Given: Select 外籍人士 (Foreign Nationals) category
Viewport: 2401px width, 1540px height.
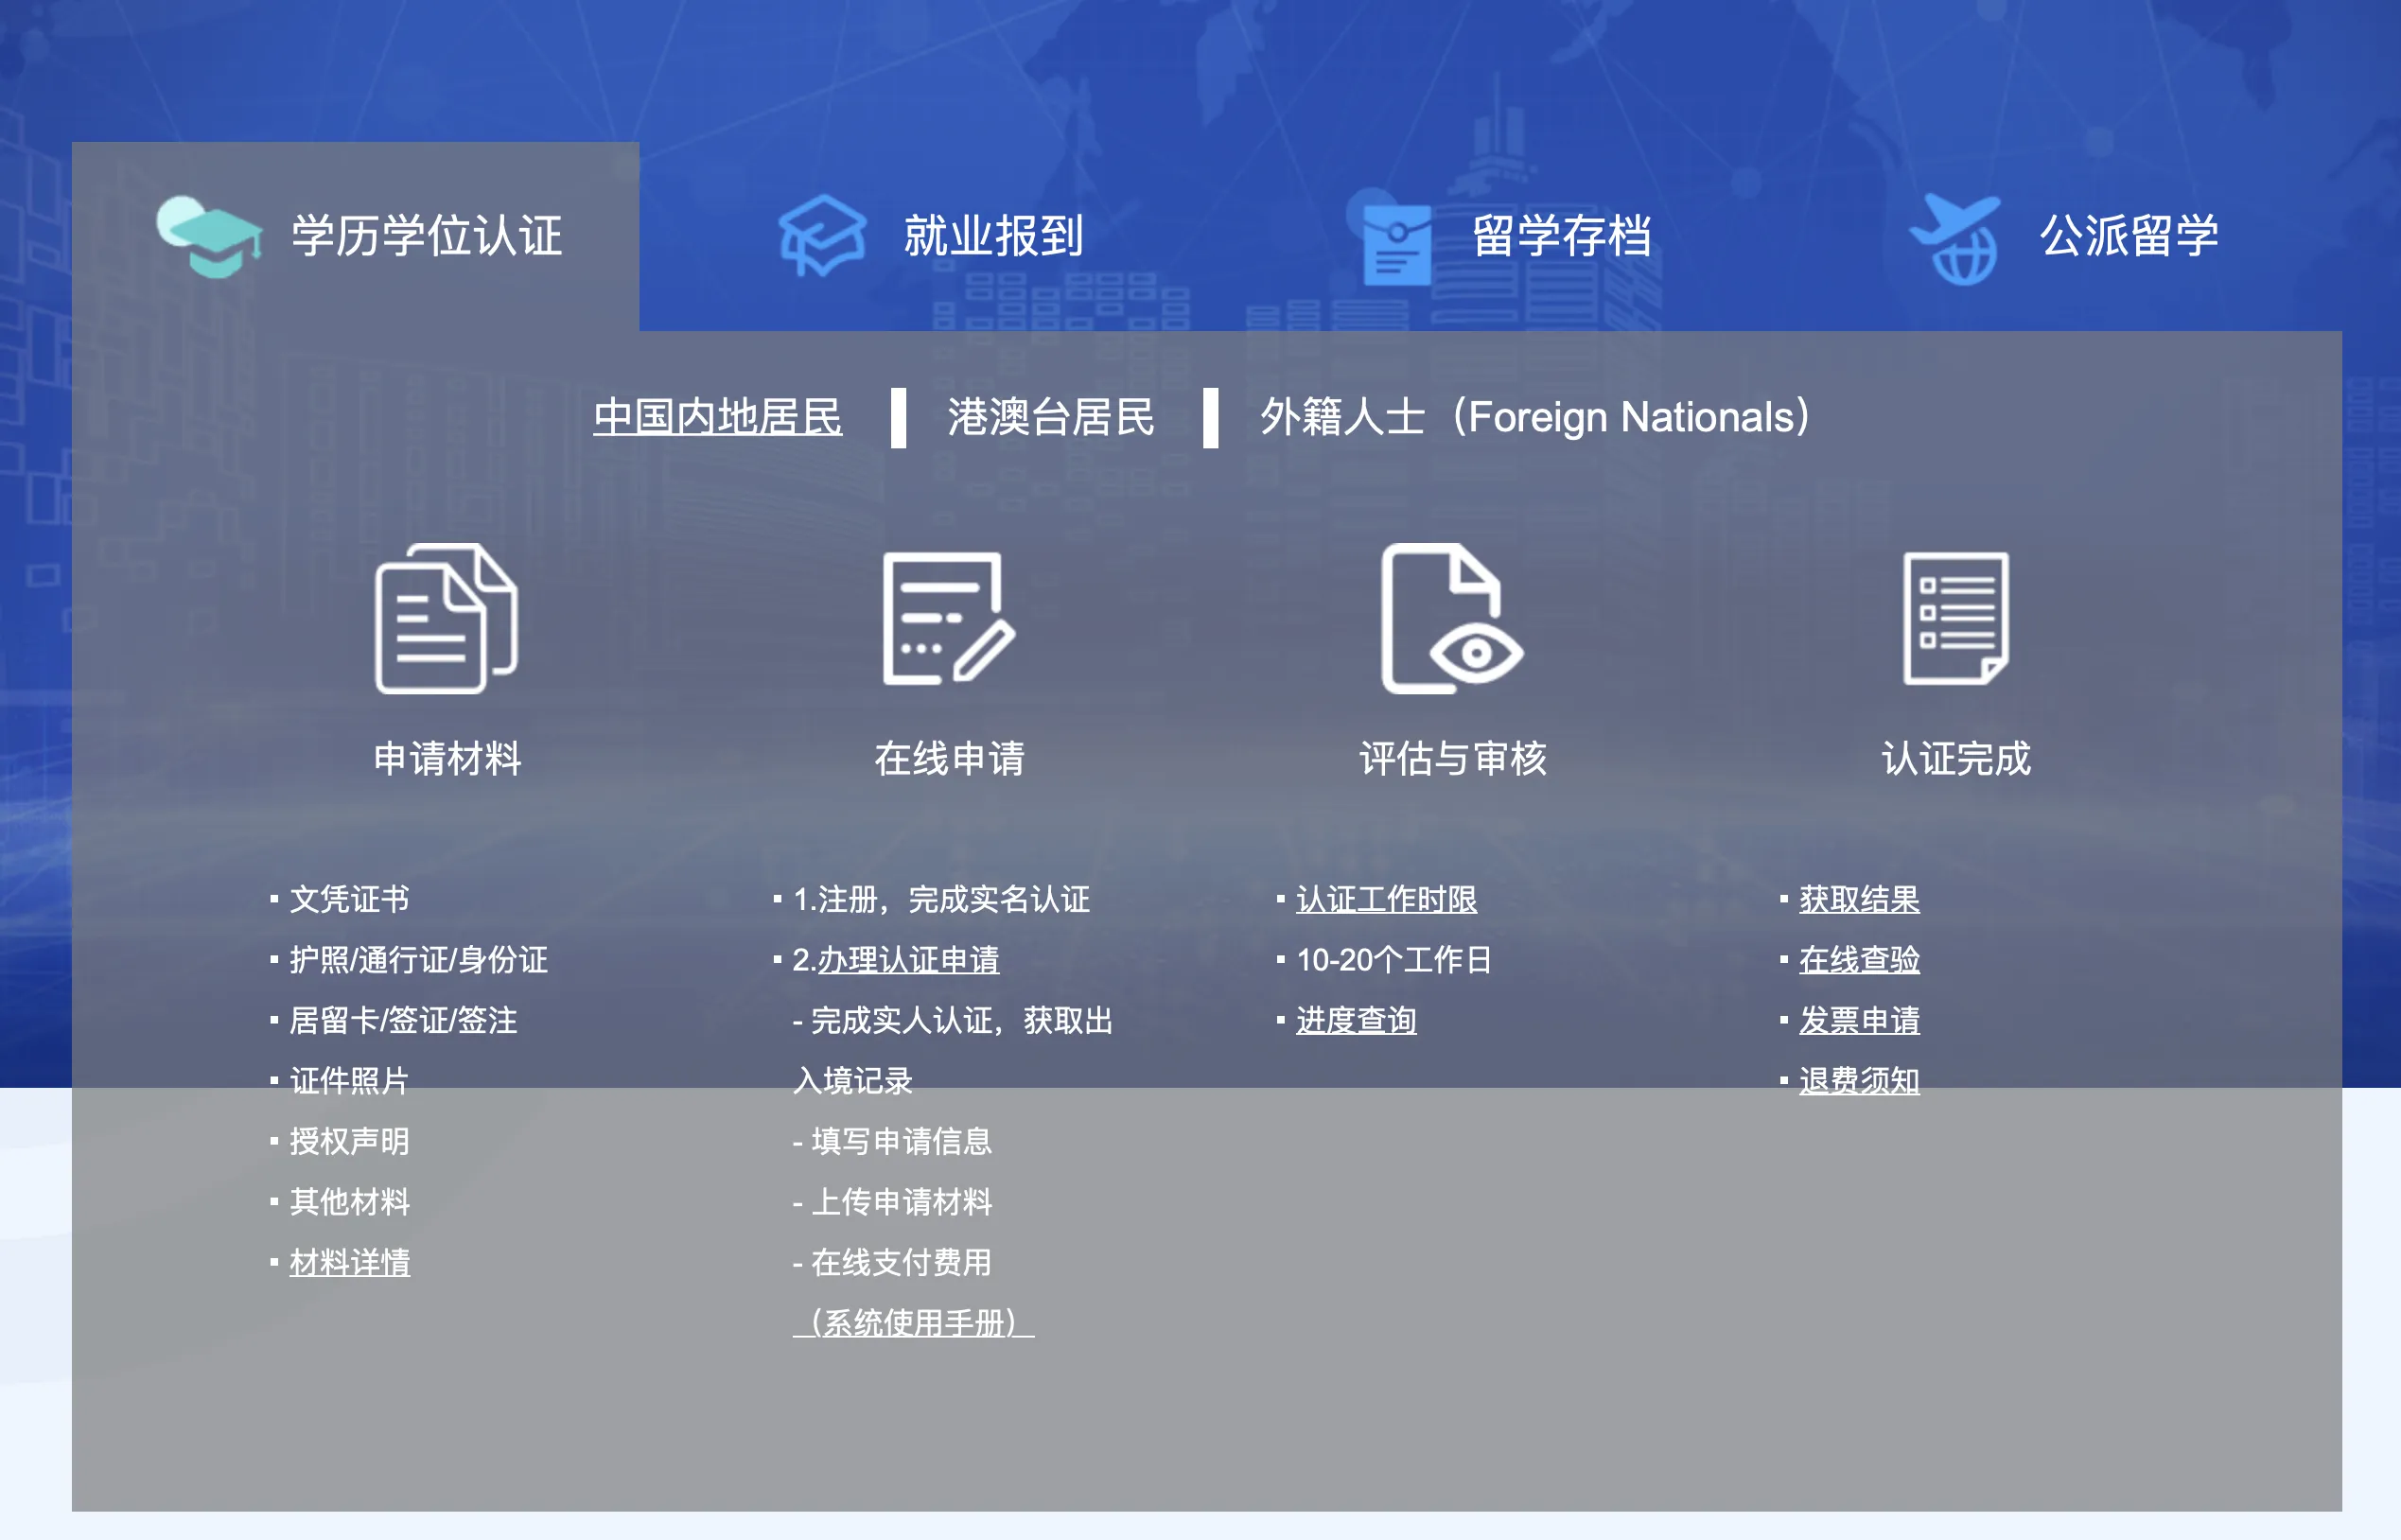Looking at the screenshot, I should 1534,417.
